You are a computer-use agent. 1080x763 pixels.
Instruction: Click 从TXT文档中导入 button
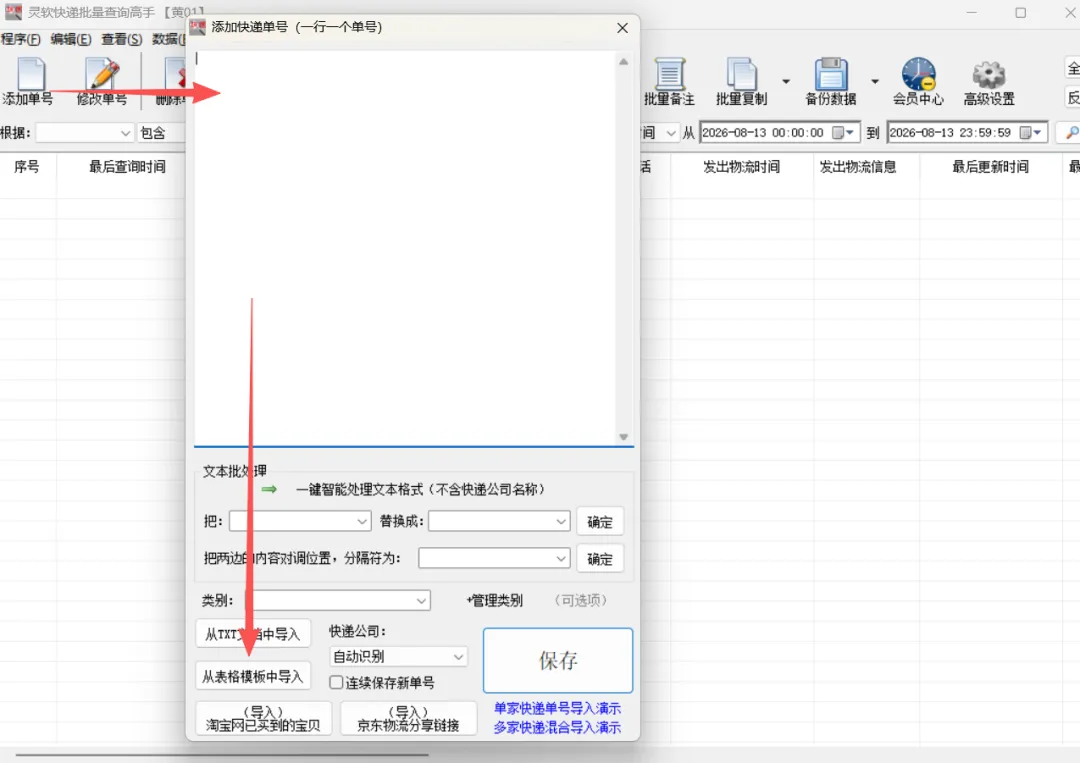point(253,634)
